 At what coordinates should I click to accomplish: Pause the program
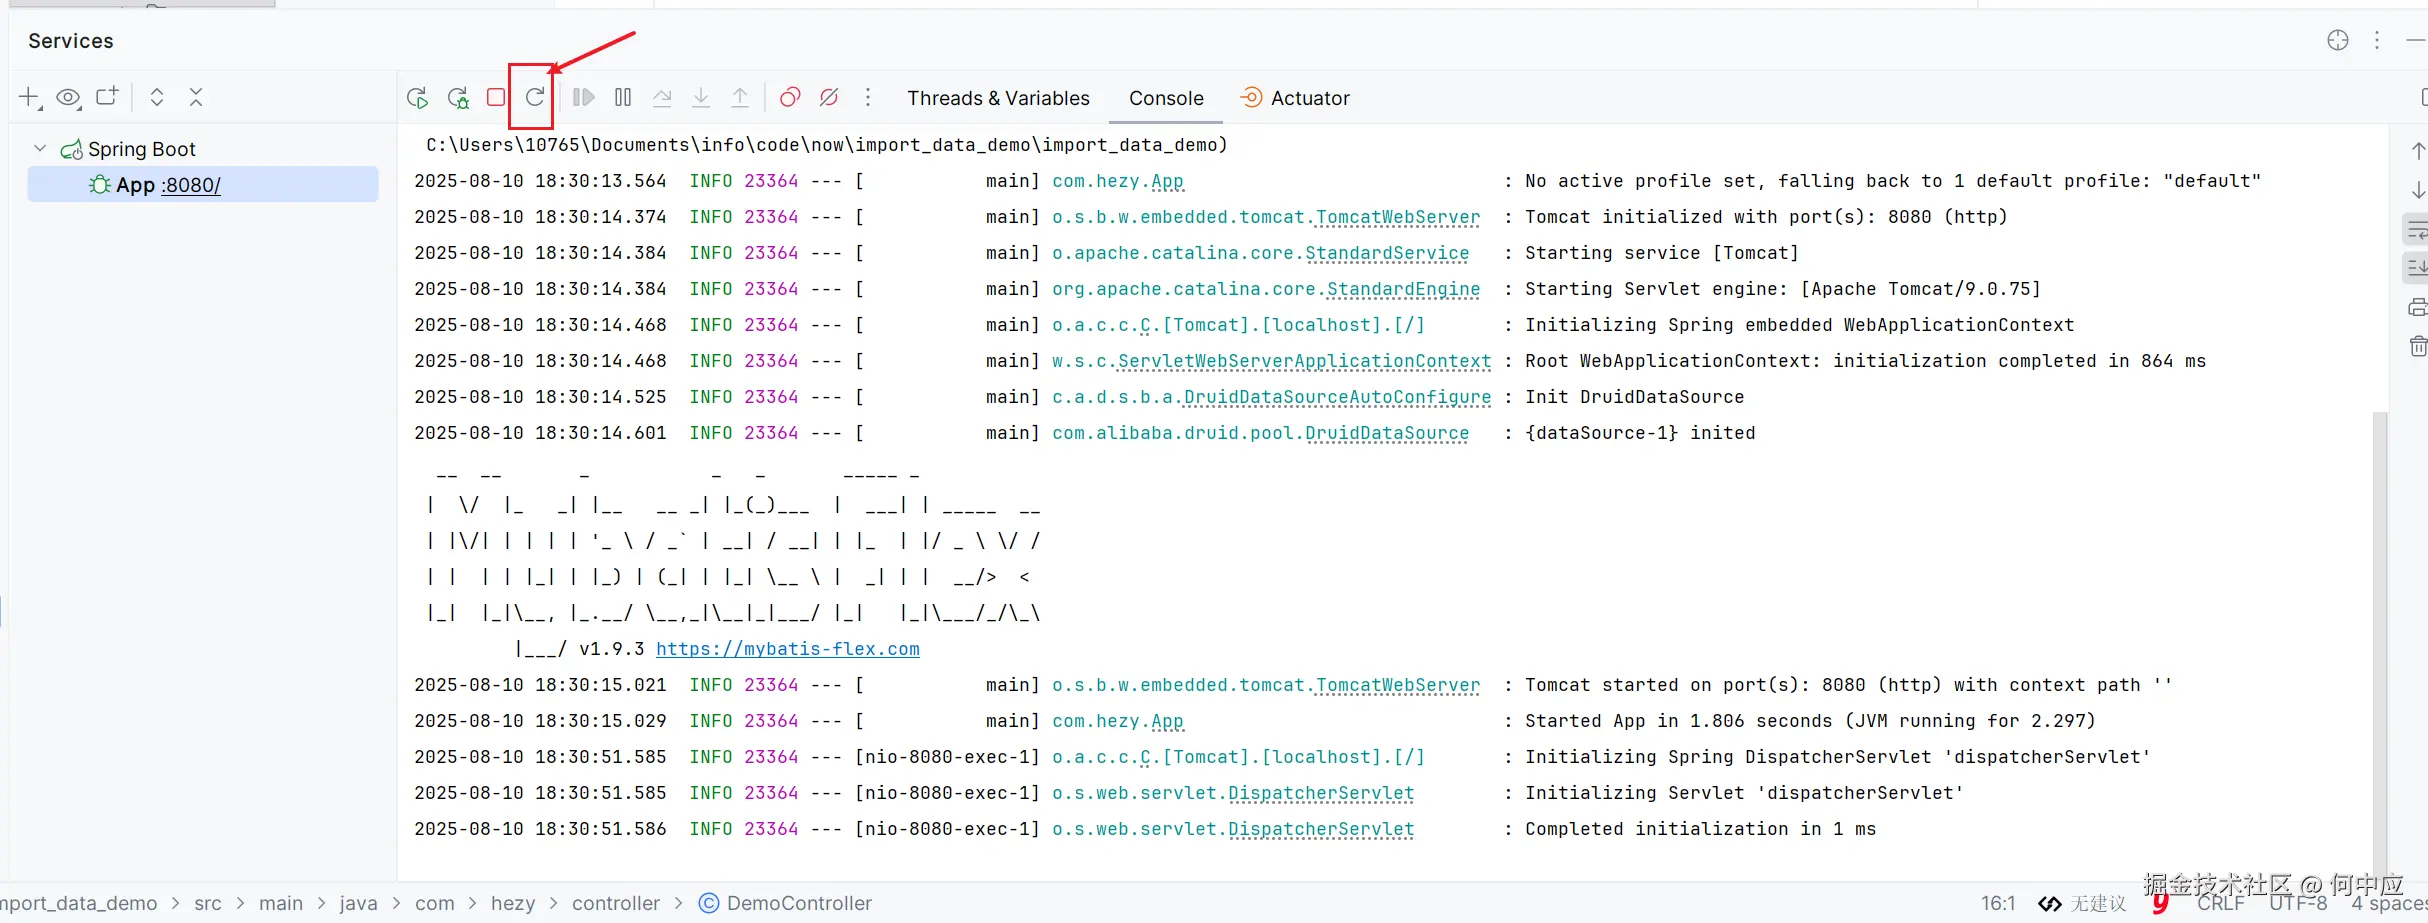pos(623,97)
